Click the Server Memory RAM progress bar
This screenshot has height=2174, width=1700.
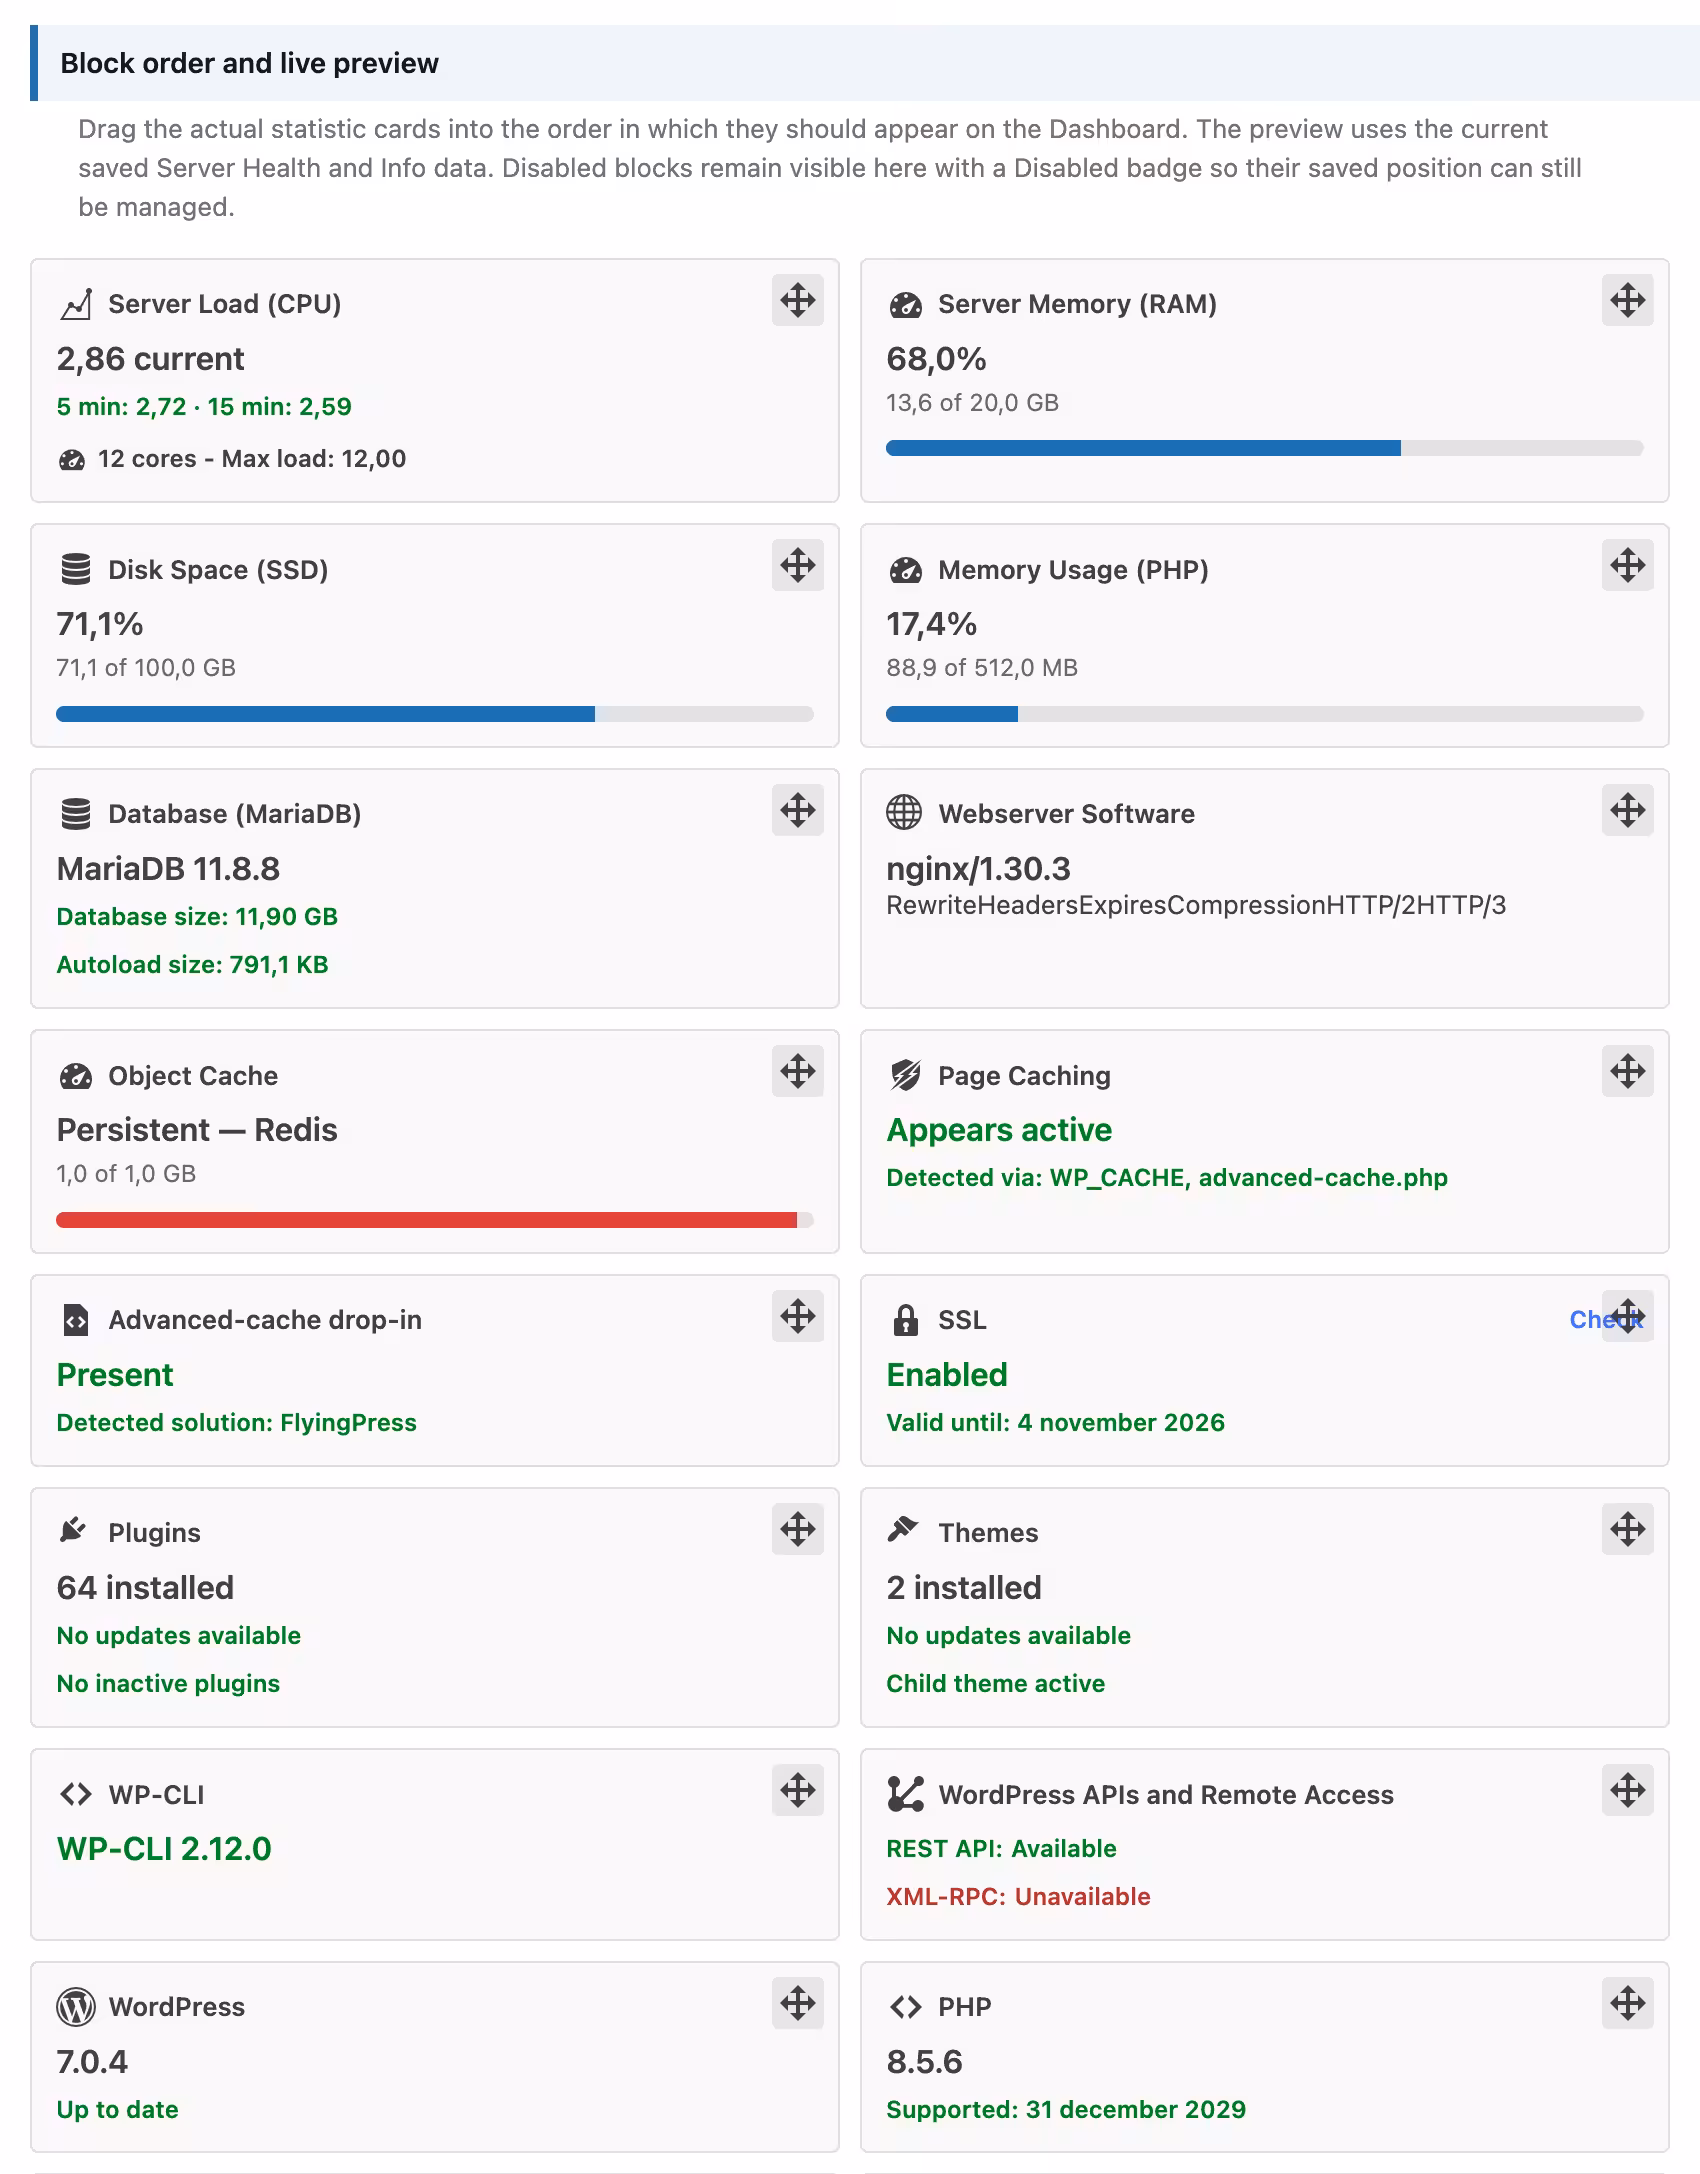click(x=1264, y=448)
